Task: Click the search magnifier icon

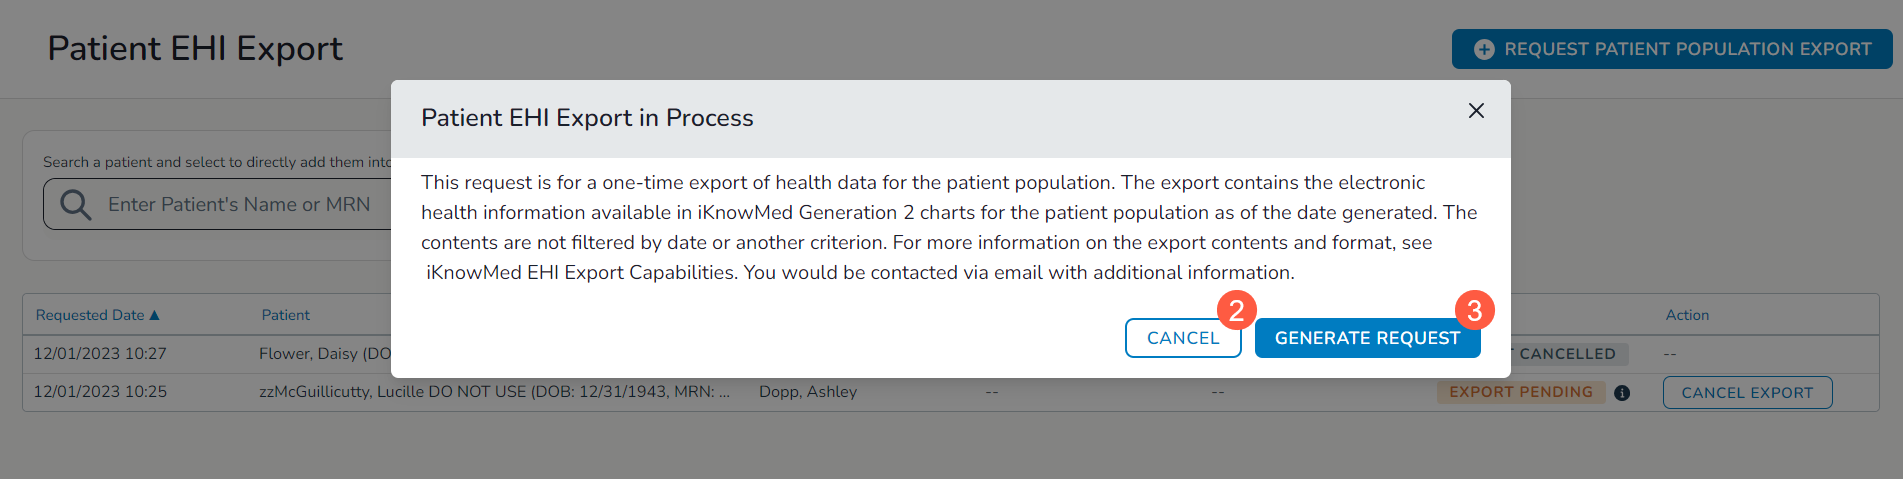Action: point(76,205)
